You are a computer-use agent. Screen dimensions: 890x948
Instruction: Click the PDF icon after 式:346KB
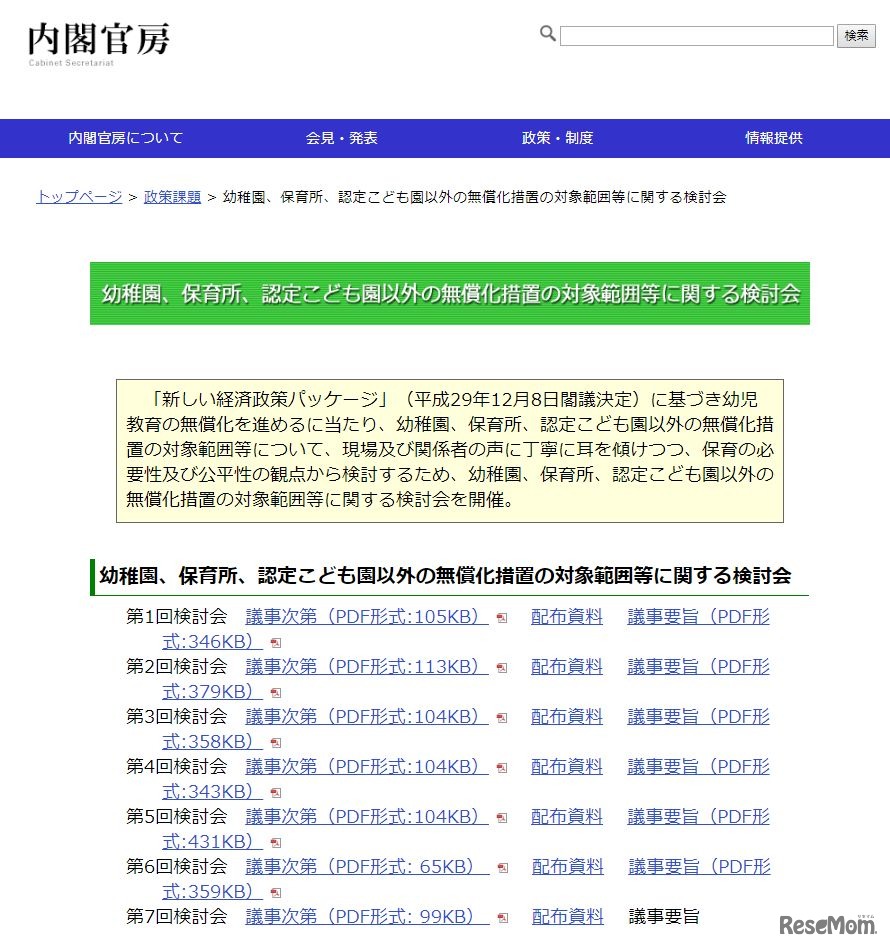pyautogui.click(x=274, y=642)
